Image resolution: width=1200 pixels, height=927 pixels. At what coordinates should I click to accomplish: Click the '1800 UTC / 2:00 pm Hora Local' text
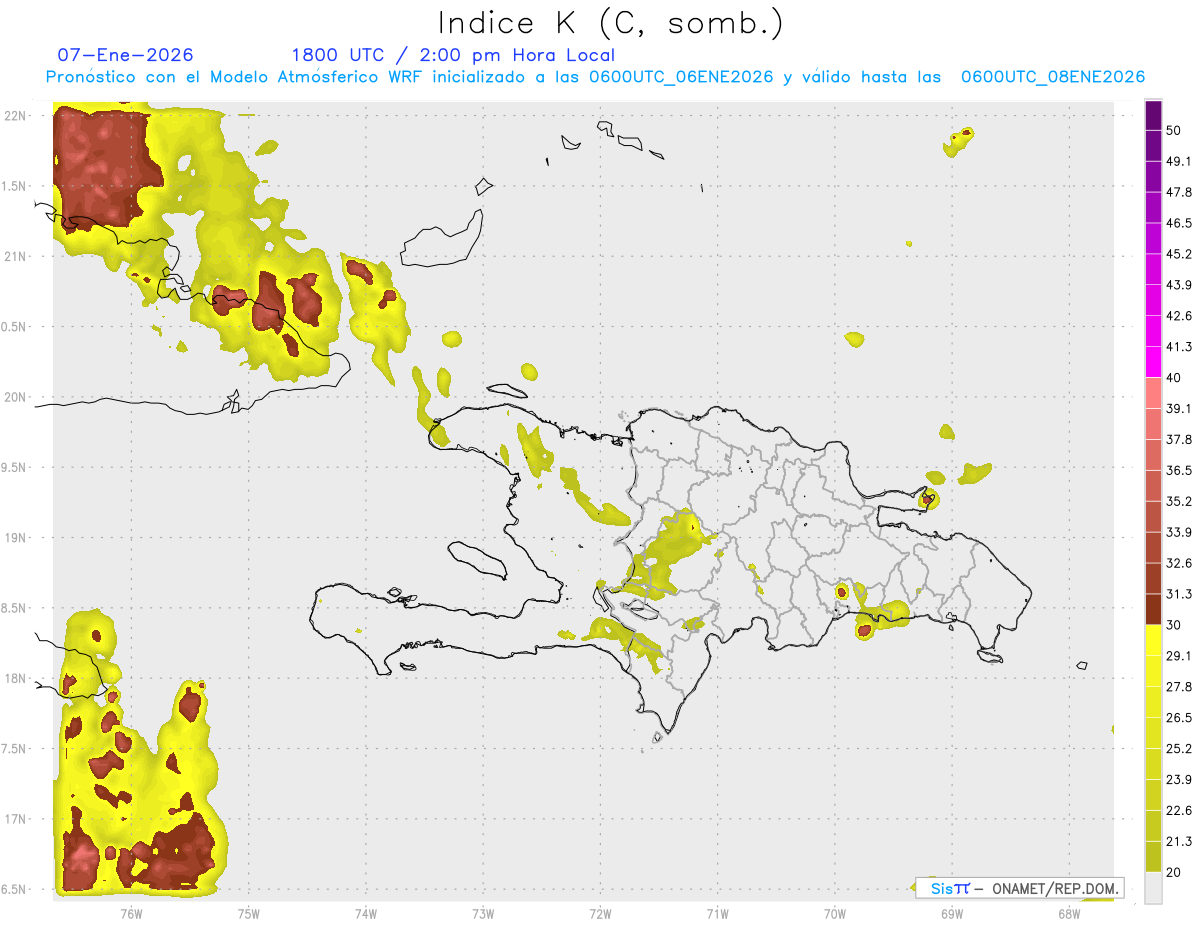coord(453,55)
